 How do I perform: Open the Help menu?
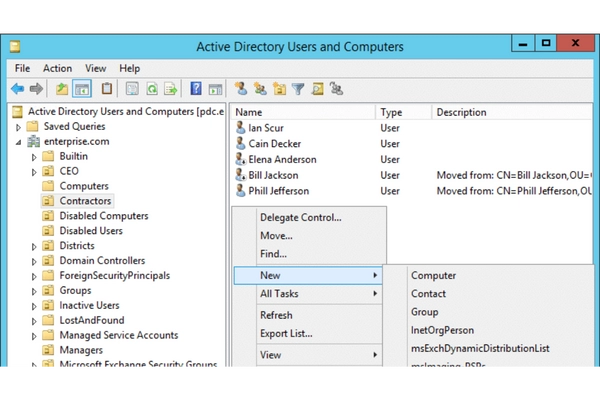(x=129, y=68)
